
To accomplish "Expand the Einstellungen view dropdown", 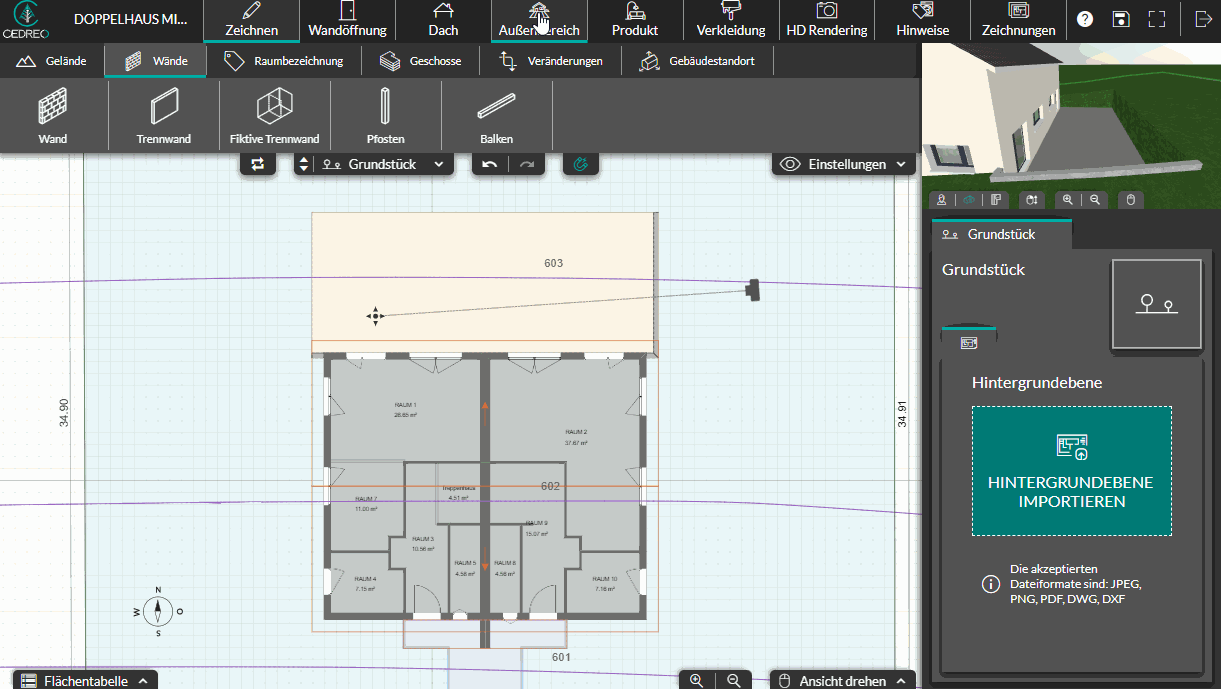I will point(844,164).
